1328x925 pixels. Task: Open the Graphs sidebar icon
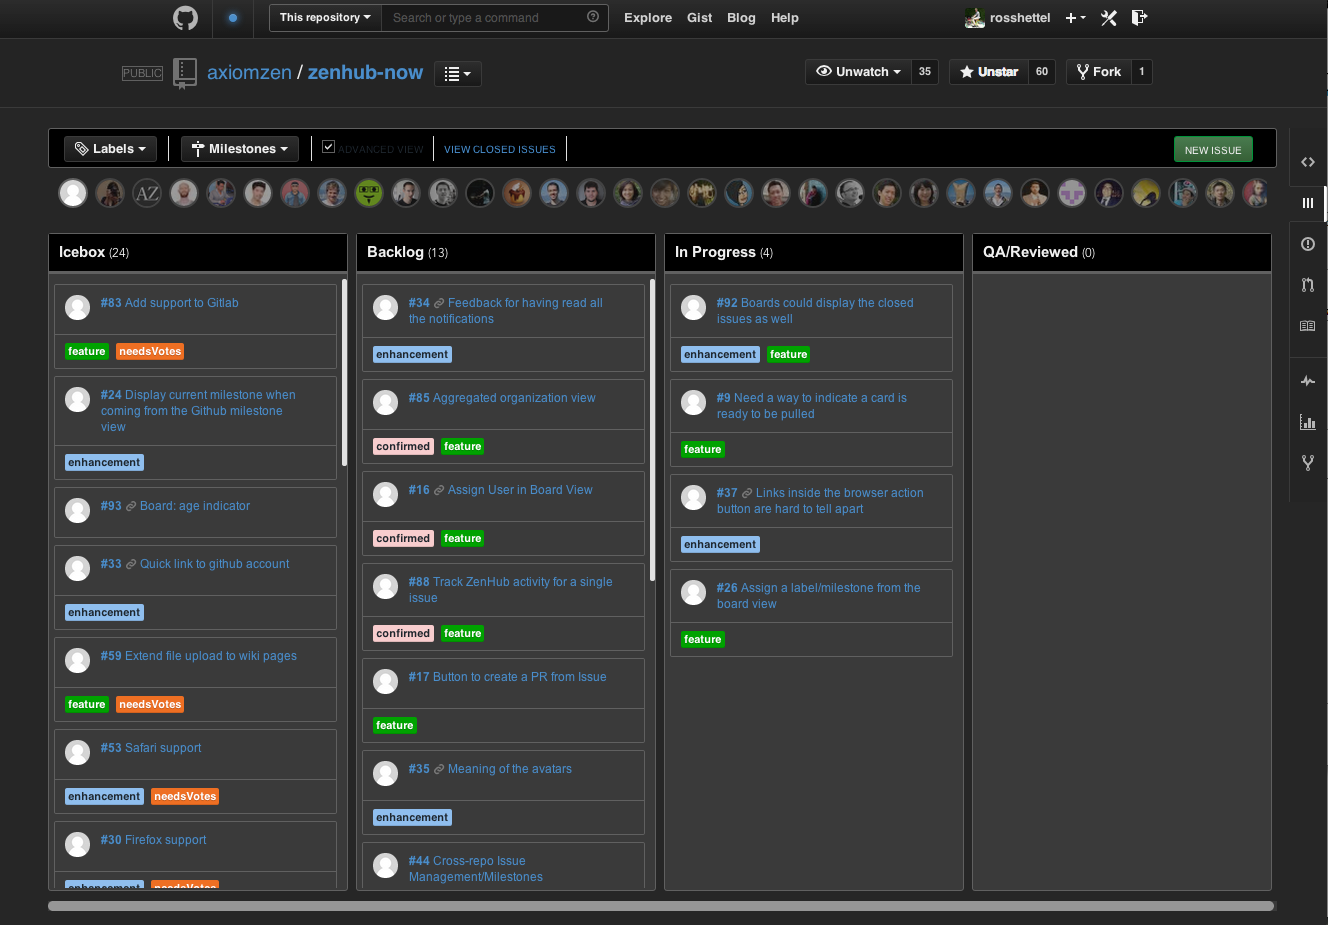click(x=1308, y=422)
